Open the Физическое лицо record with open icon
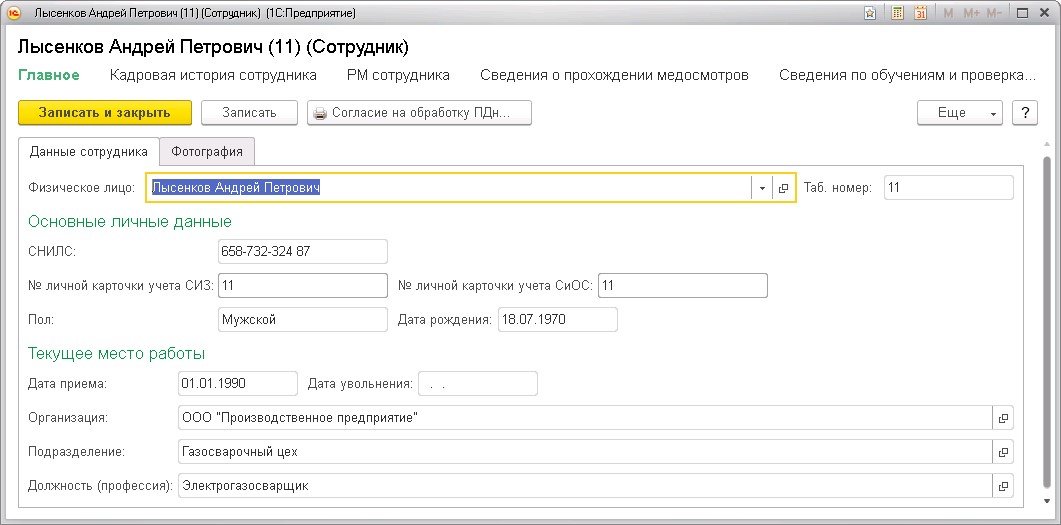This screenshot has height=525, width=1061. (x=784, y=188)
